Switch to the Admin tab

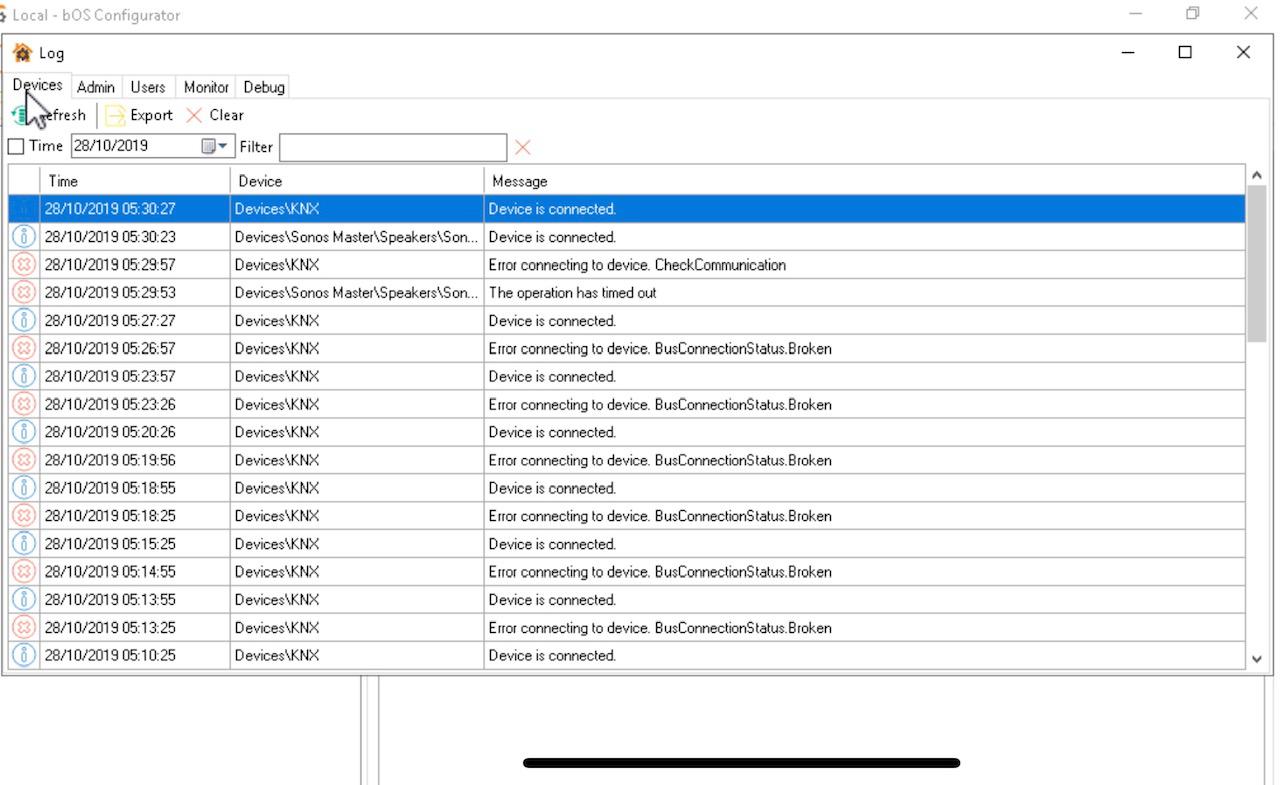tap(96, 87)
